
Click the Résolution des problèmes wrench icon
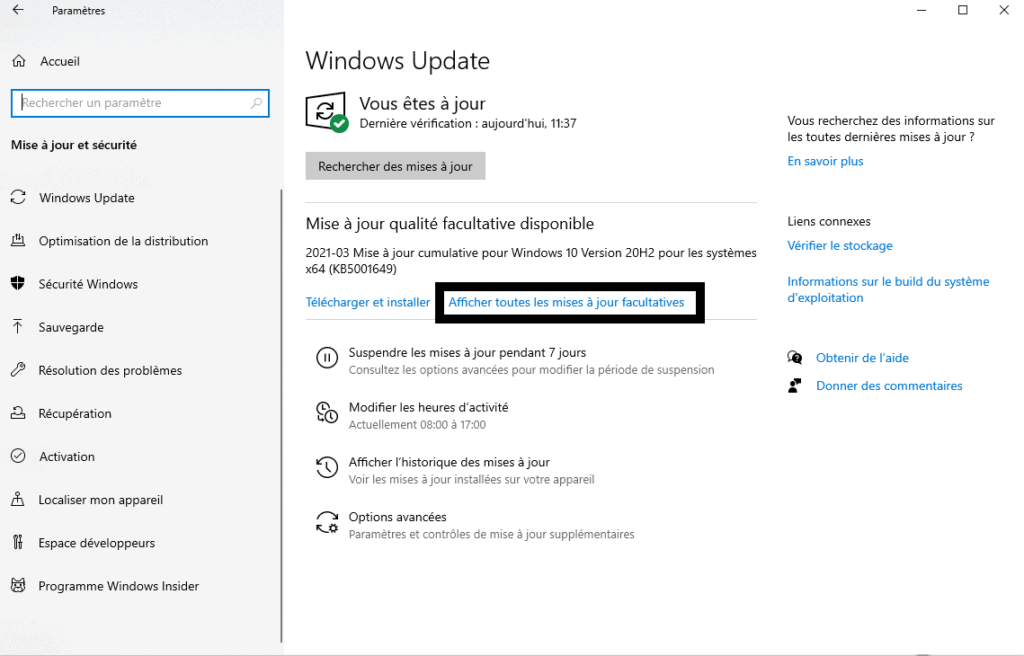[x=18, y=370]
